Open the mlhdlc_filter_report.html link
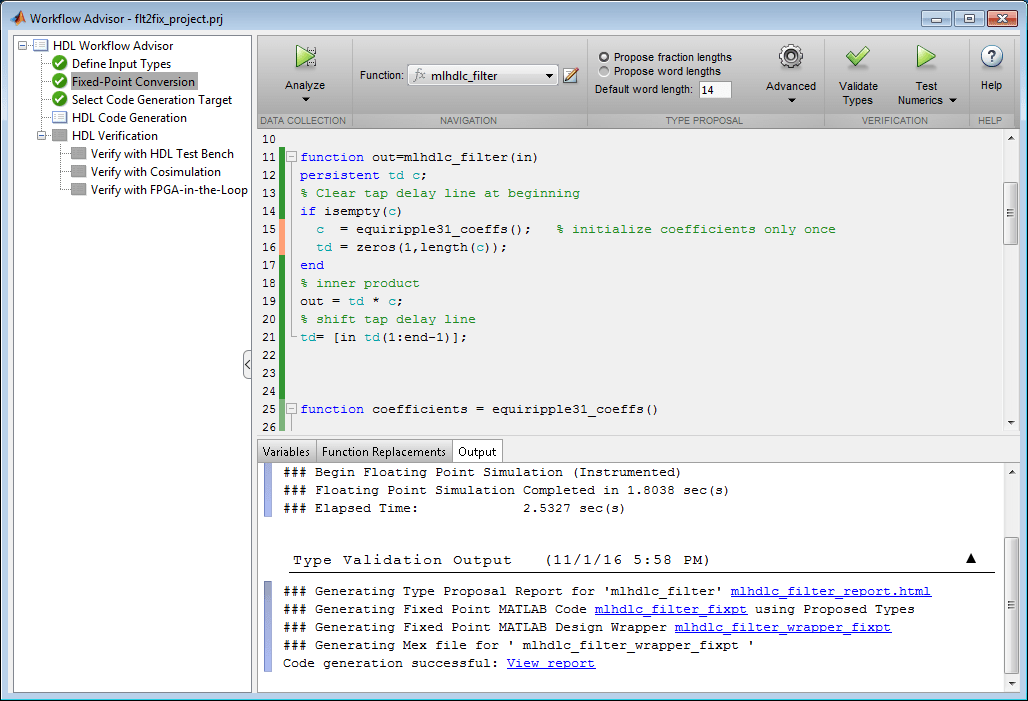This screenshot has width=1028, height=701. coord(830,591)
